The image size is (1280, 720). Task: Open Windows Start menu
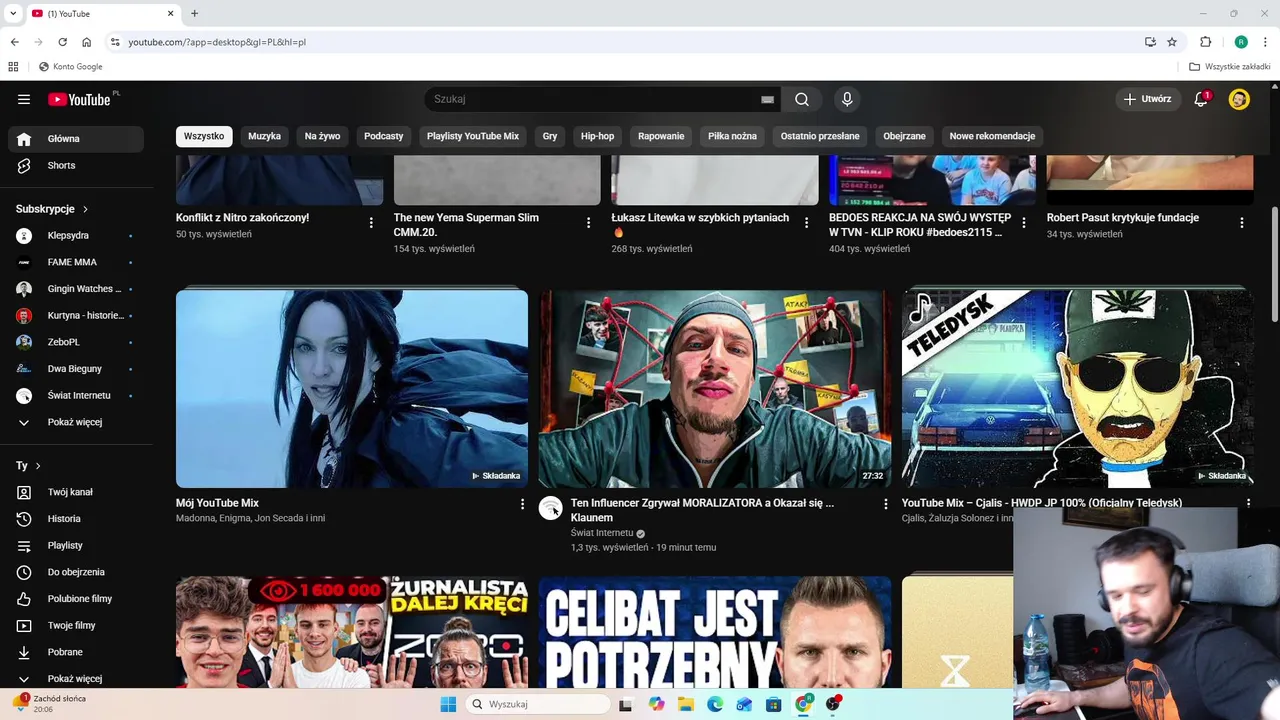click(448, 704)
